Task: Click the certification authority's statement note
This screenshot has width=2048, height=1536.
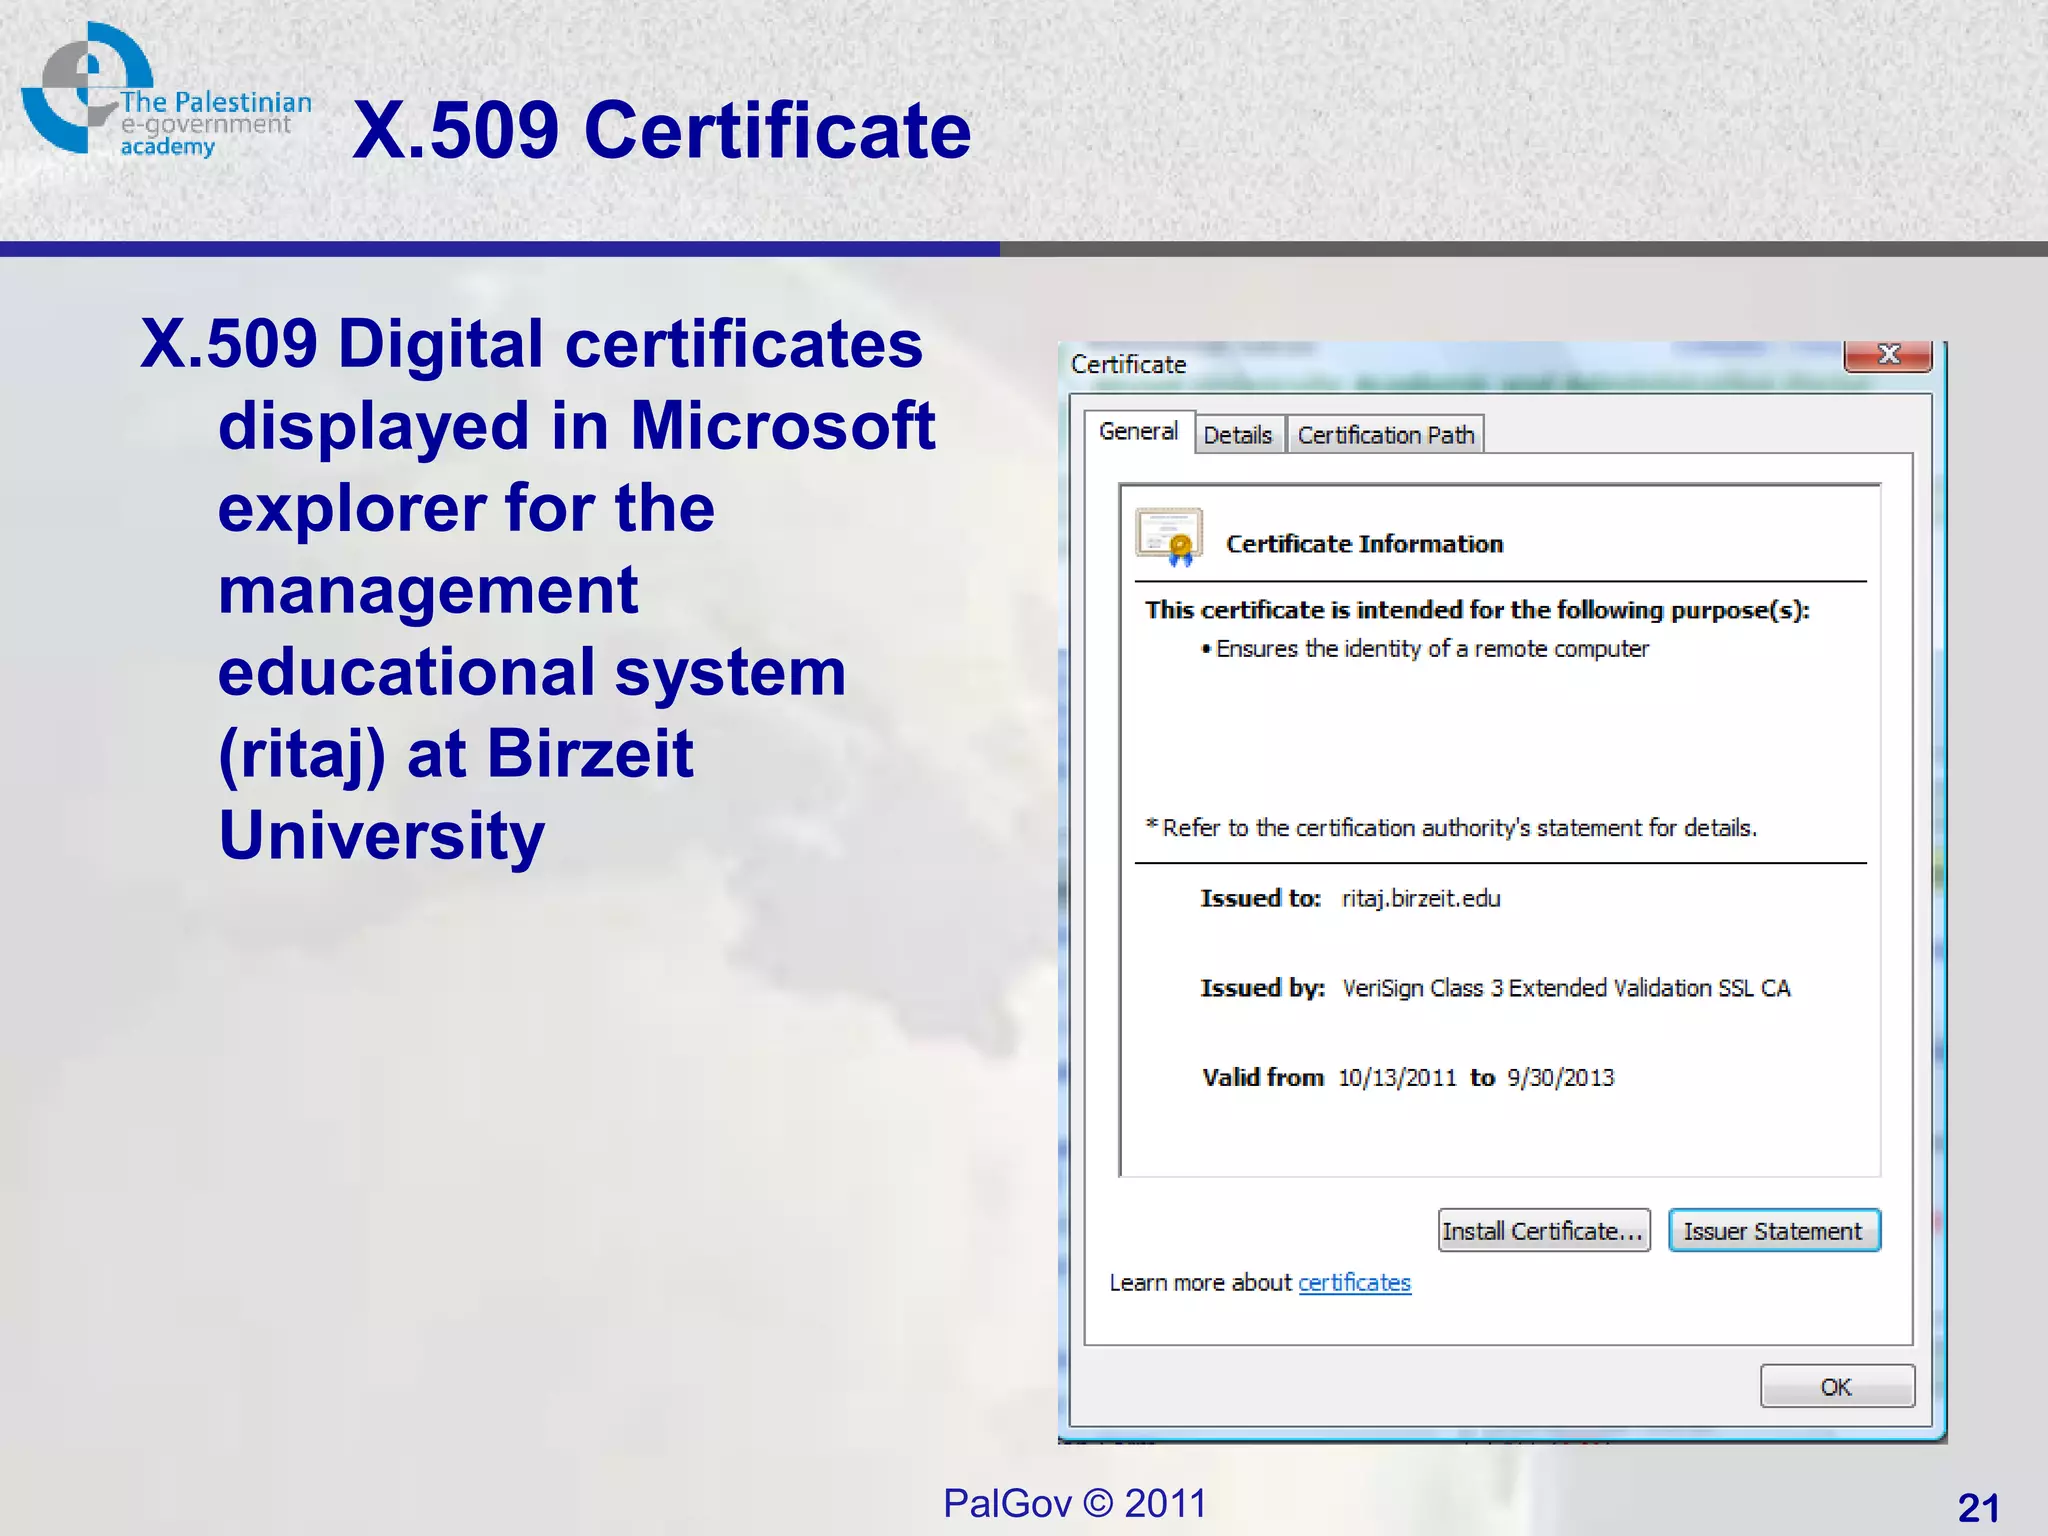Action: tap(1451, 828)
